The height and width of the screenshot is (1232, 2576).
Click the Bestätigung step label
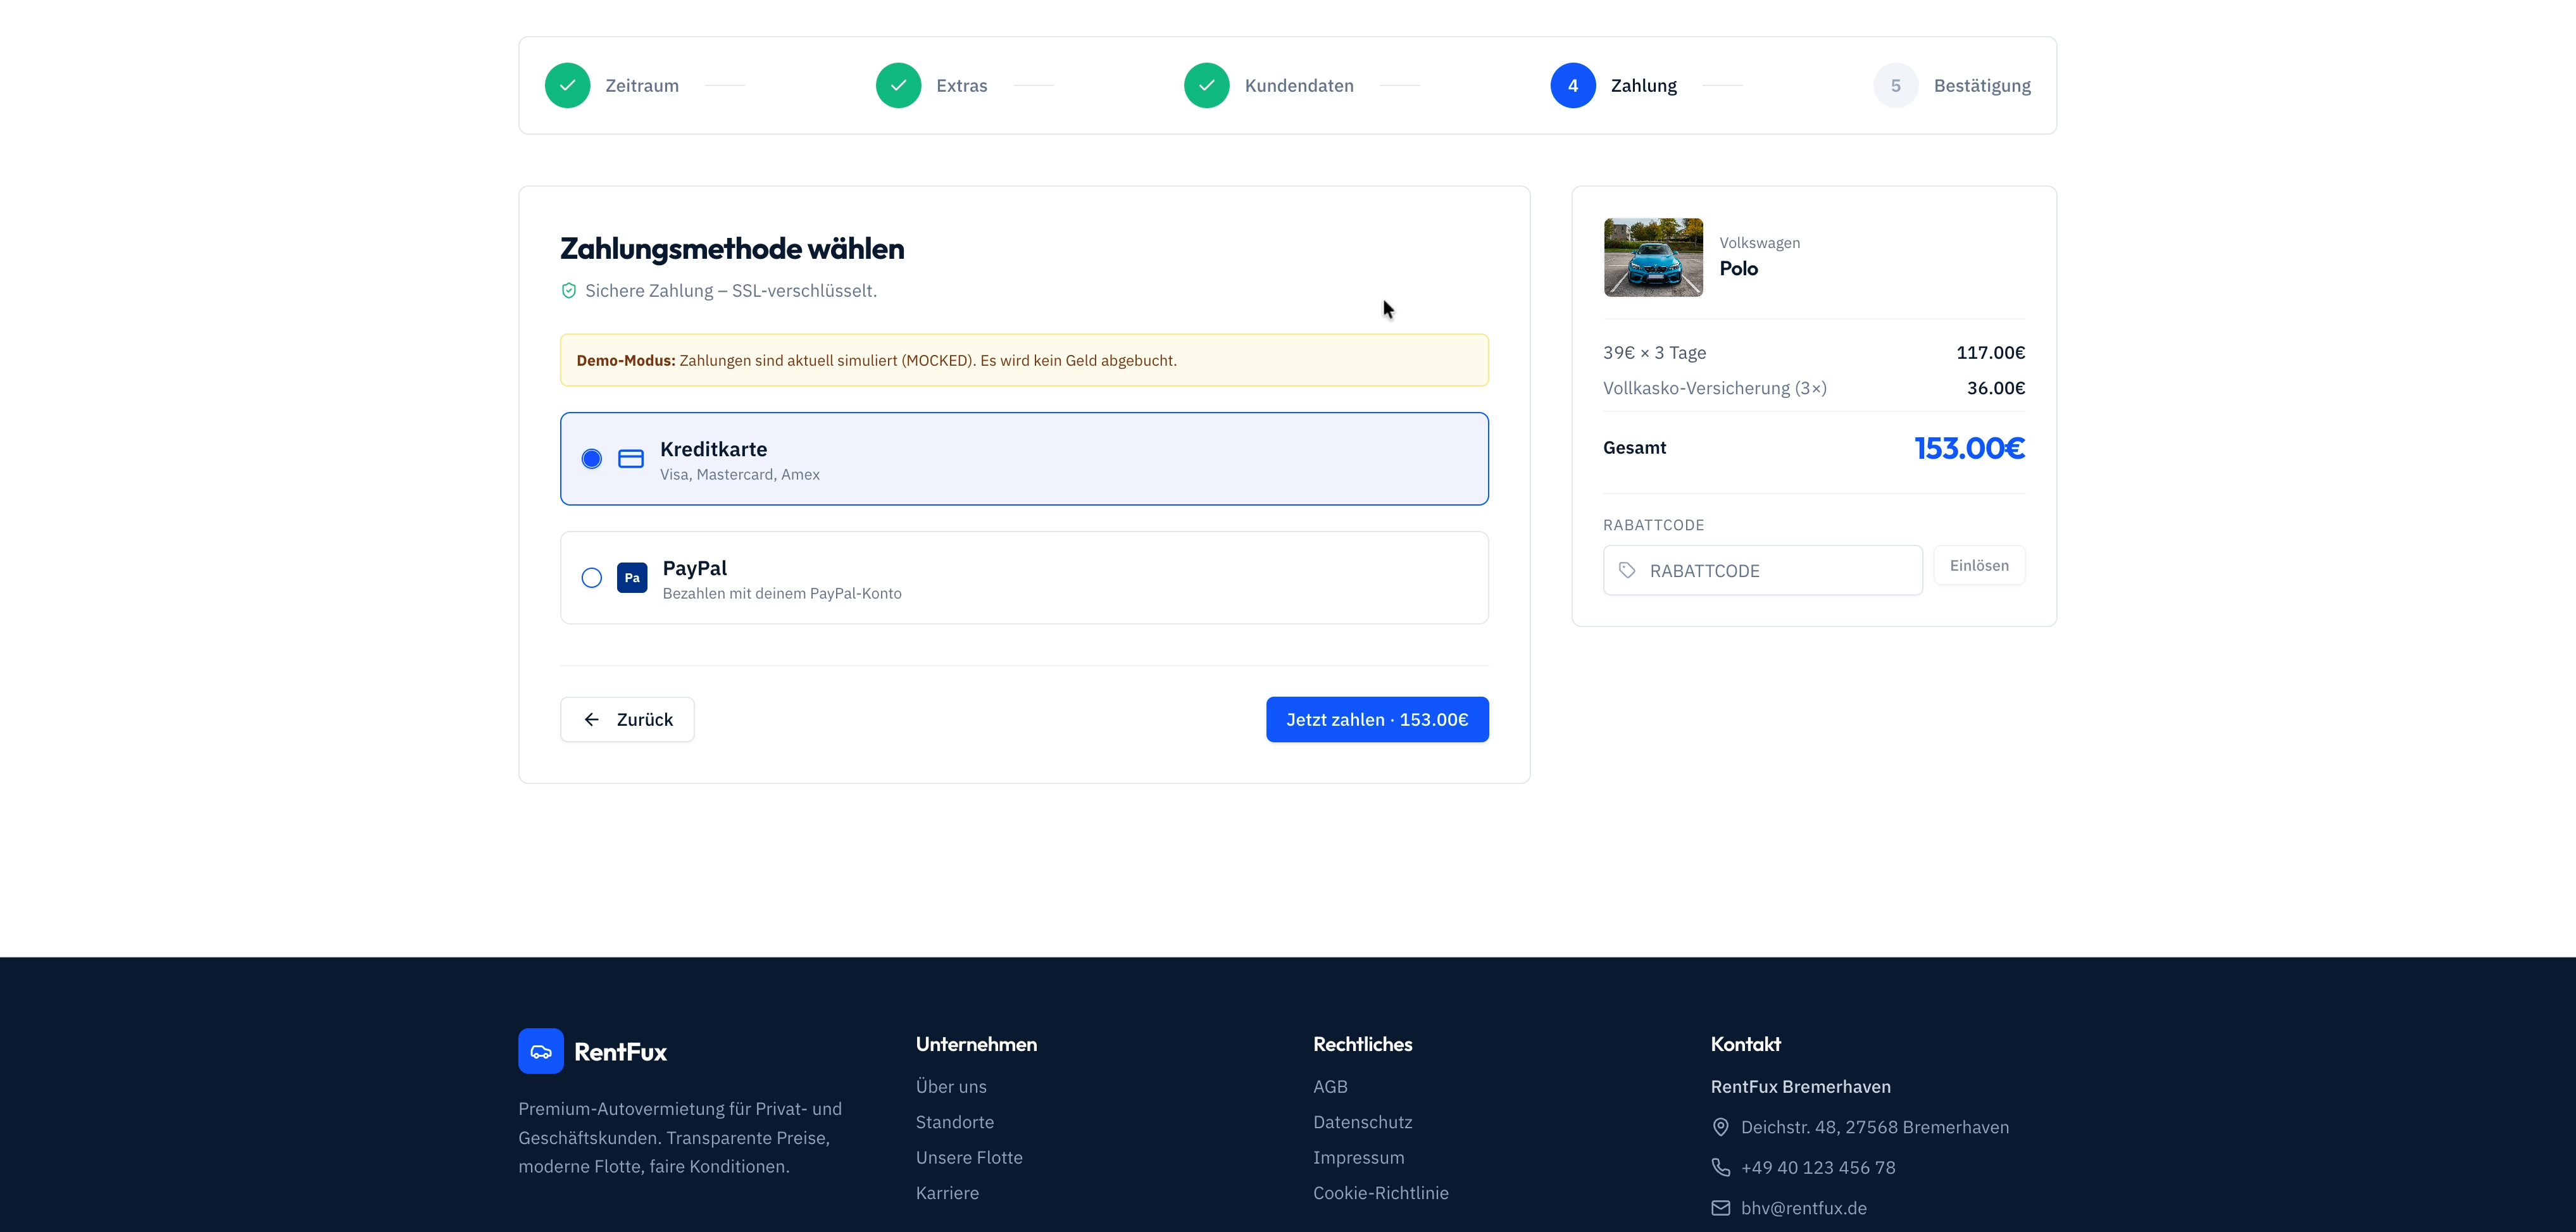[1982, 86]
